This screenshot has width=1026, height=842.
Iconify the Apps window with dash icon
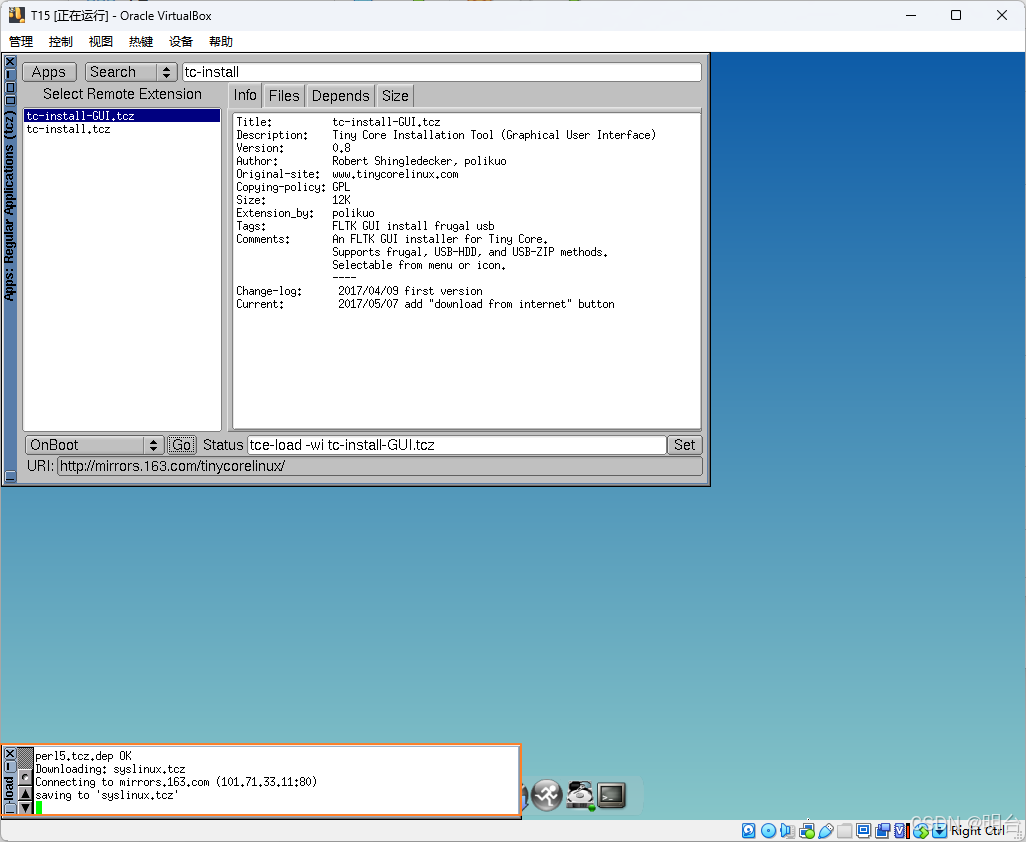10,75
